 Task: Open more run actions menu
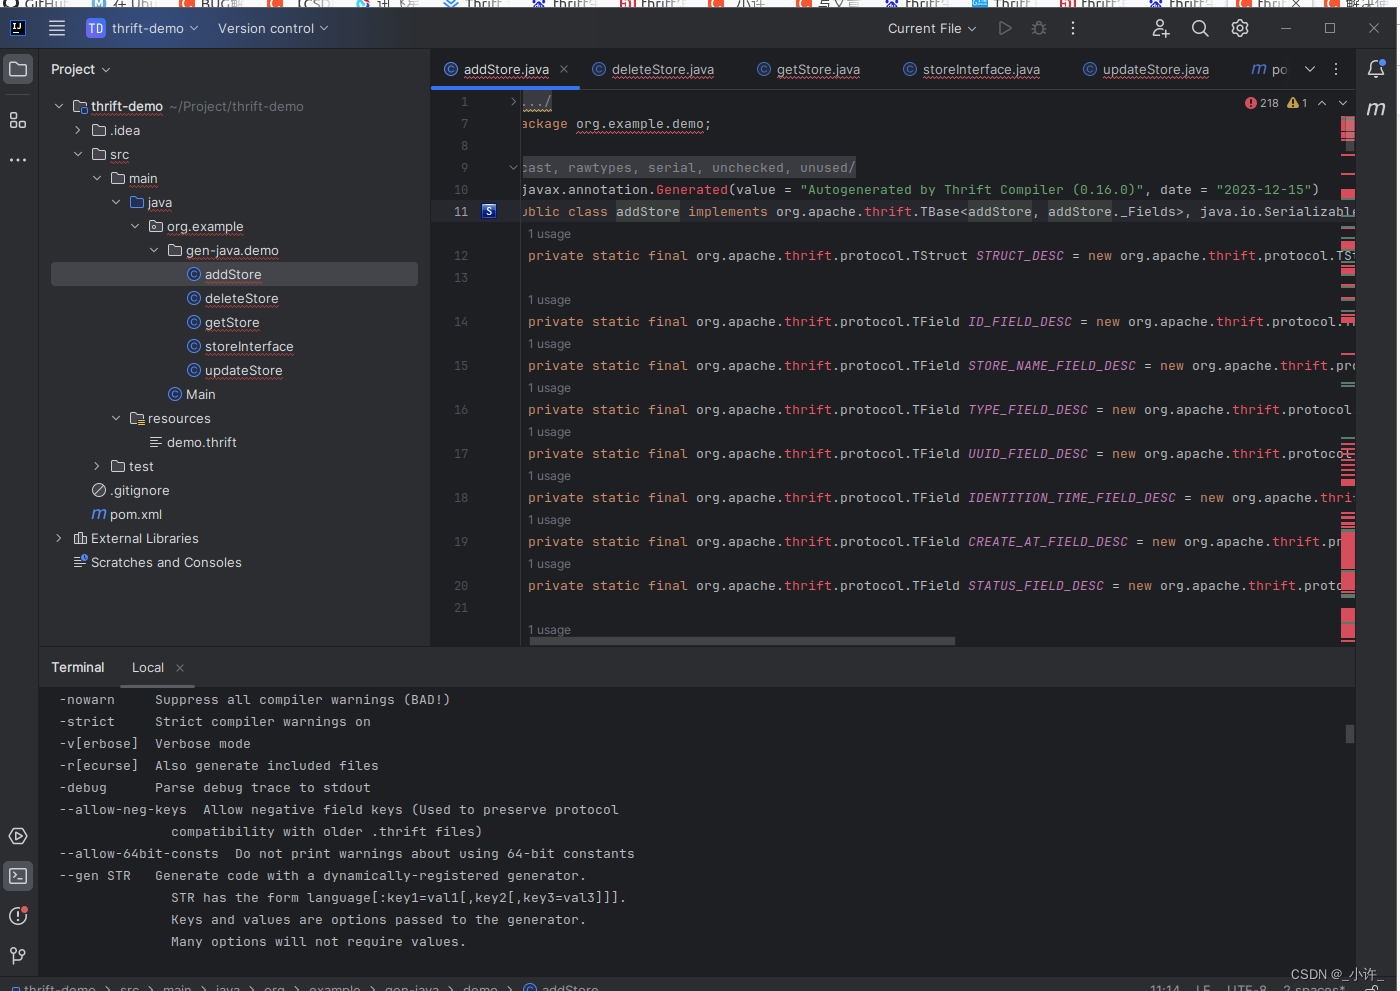[1073, 28]
